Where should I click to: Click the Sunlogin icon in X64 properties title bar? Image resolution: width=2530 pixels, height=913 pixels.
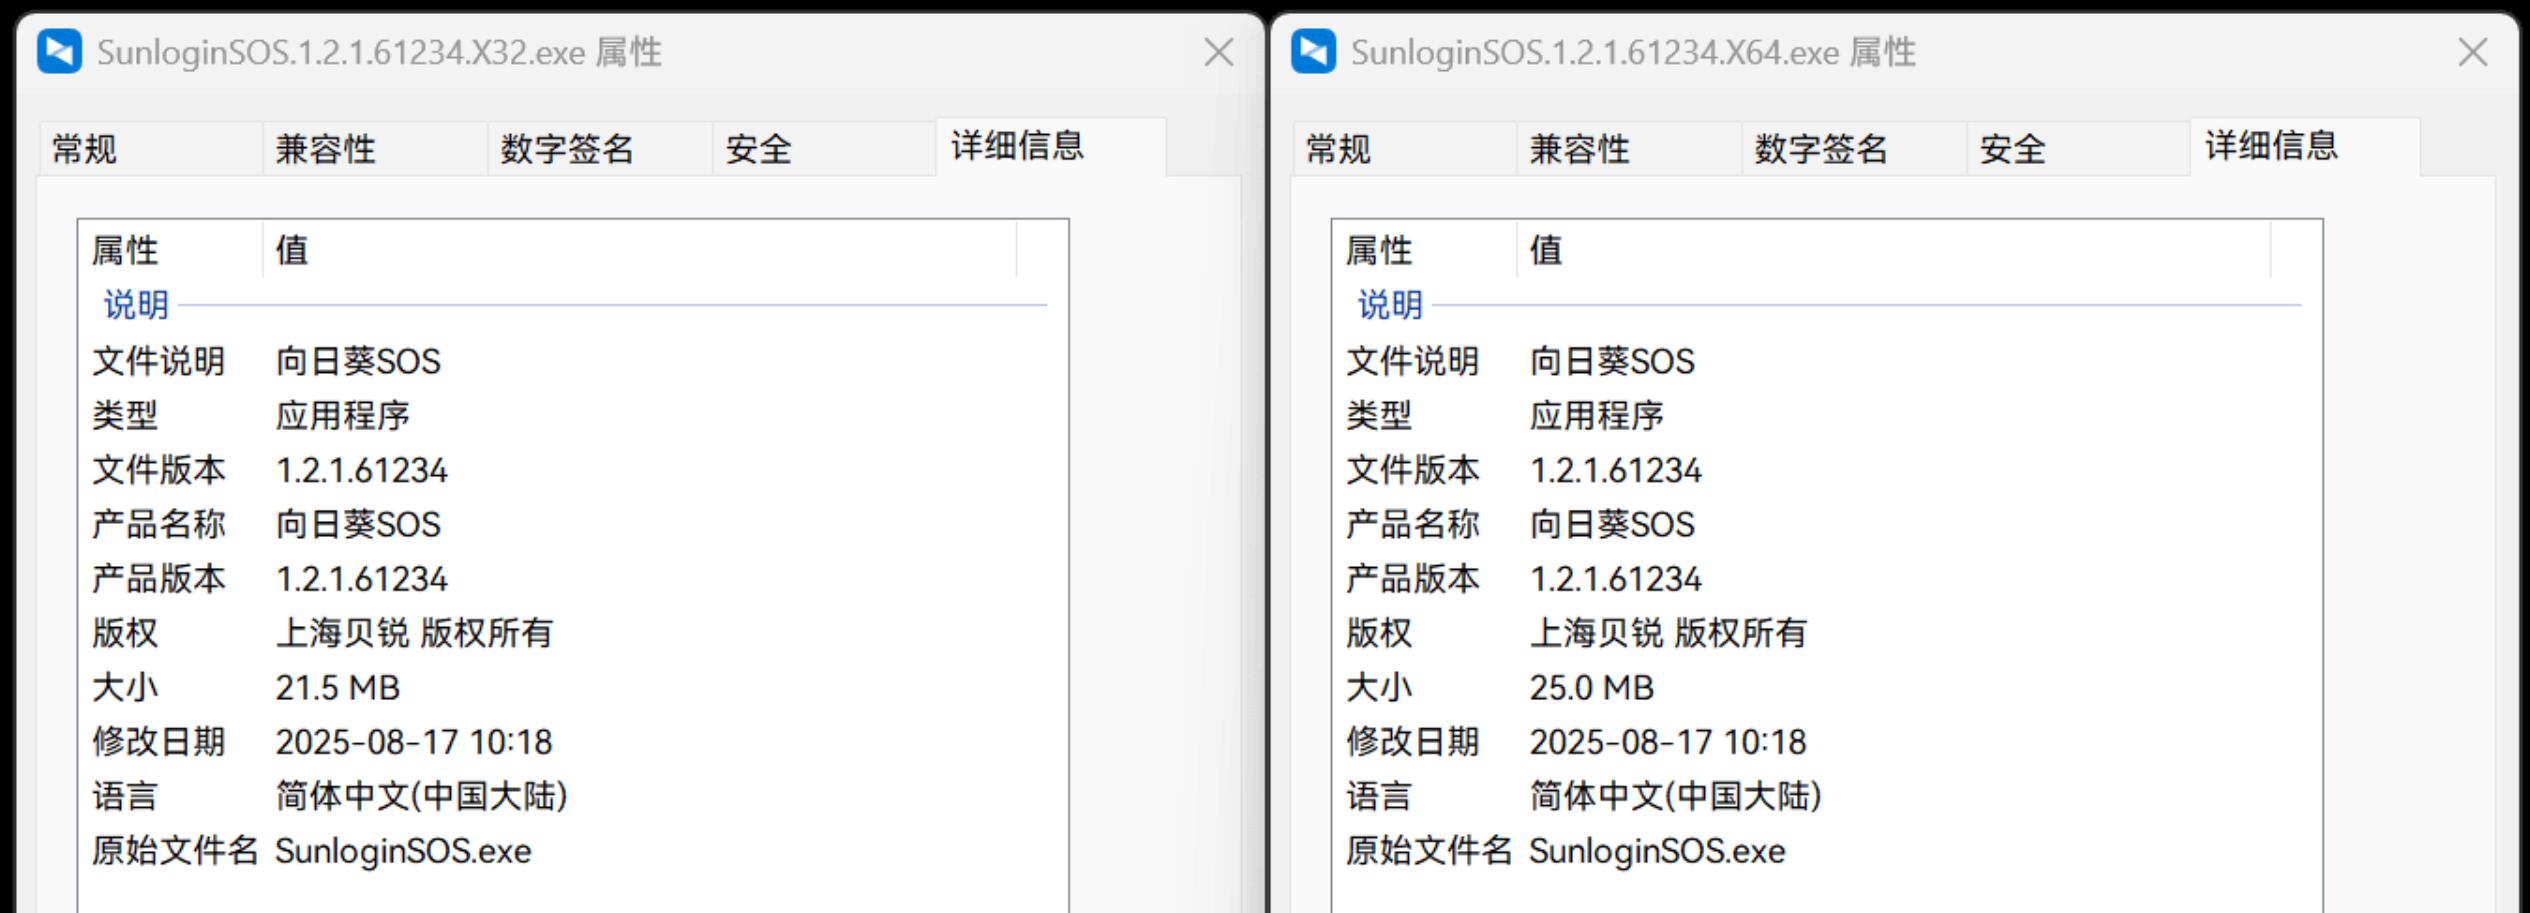pyautogui.click(x=1313, y=52)
